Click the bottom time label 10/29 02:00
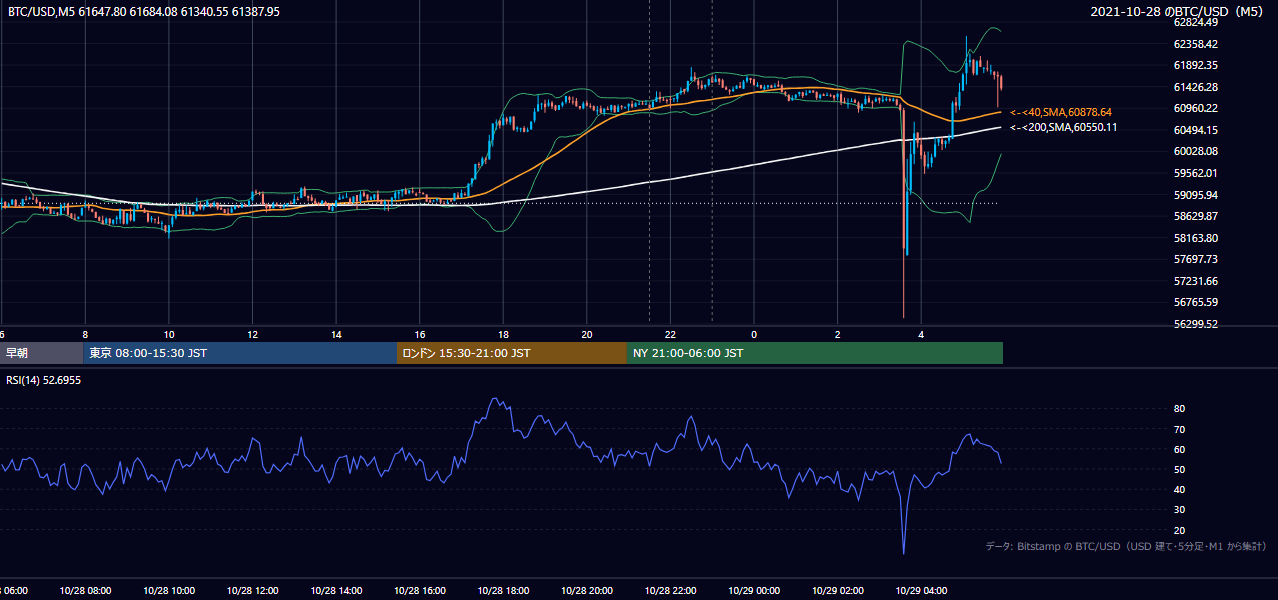Viewport: 1278px width, 600px height. tap(837, 591)
